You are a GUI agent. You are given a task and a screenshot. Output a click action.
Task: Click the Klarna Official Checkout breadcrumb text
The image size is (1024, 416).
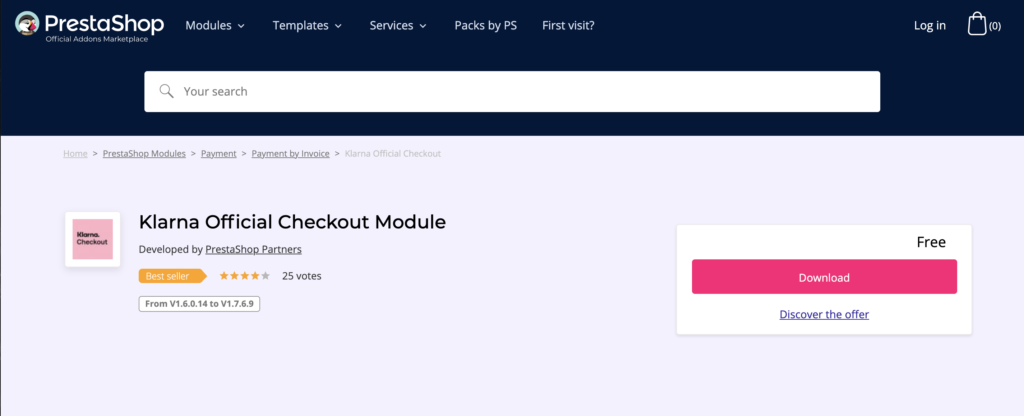392,153
